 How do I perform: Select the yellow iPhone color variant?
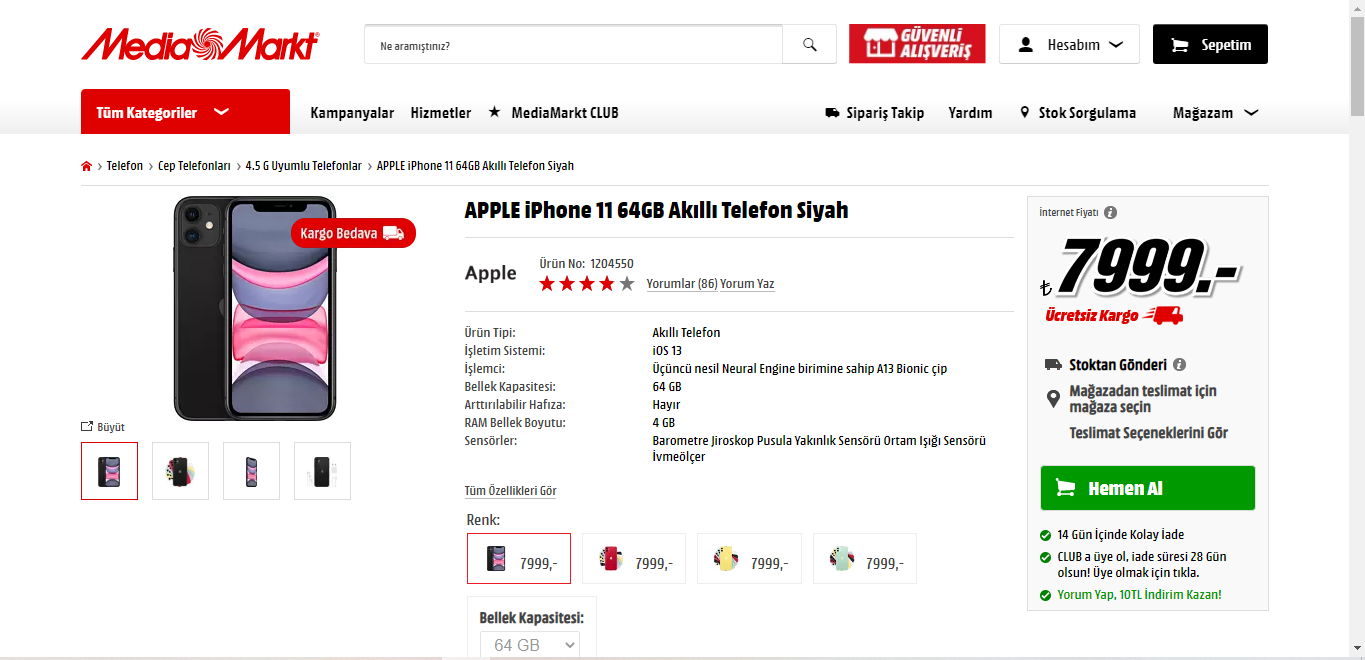pyautogui.click(x=749, y=559)
